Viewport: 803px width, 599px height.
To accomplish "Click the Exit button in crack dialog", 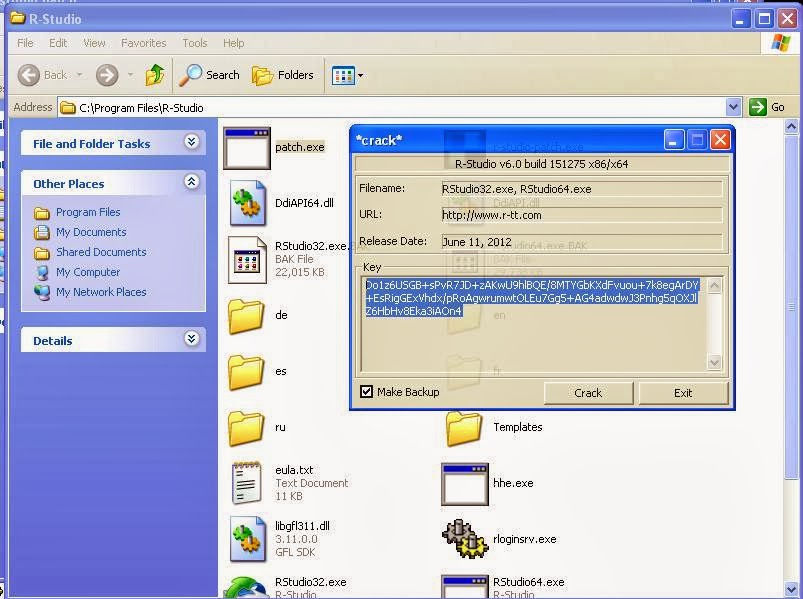I will 683,393.
